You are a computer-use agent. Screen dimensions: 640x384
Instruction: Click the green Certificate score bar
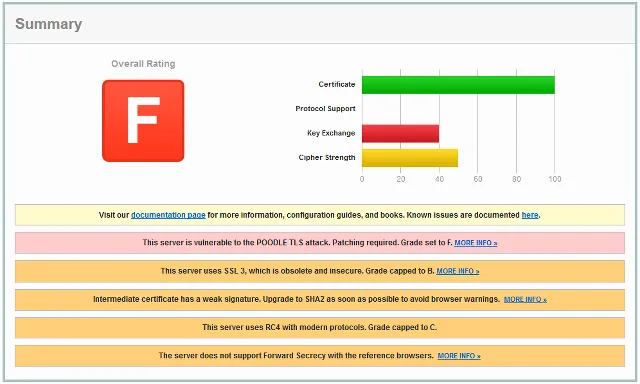pyautogui.click(x=458, y=85)
